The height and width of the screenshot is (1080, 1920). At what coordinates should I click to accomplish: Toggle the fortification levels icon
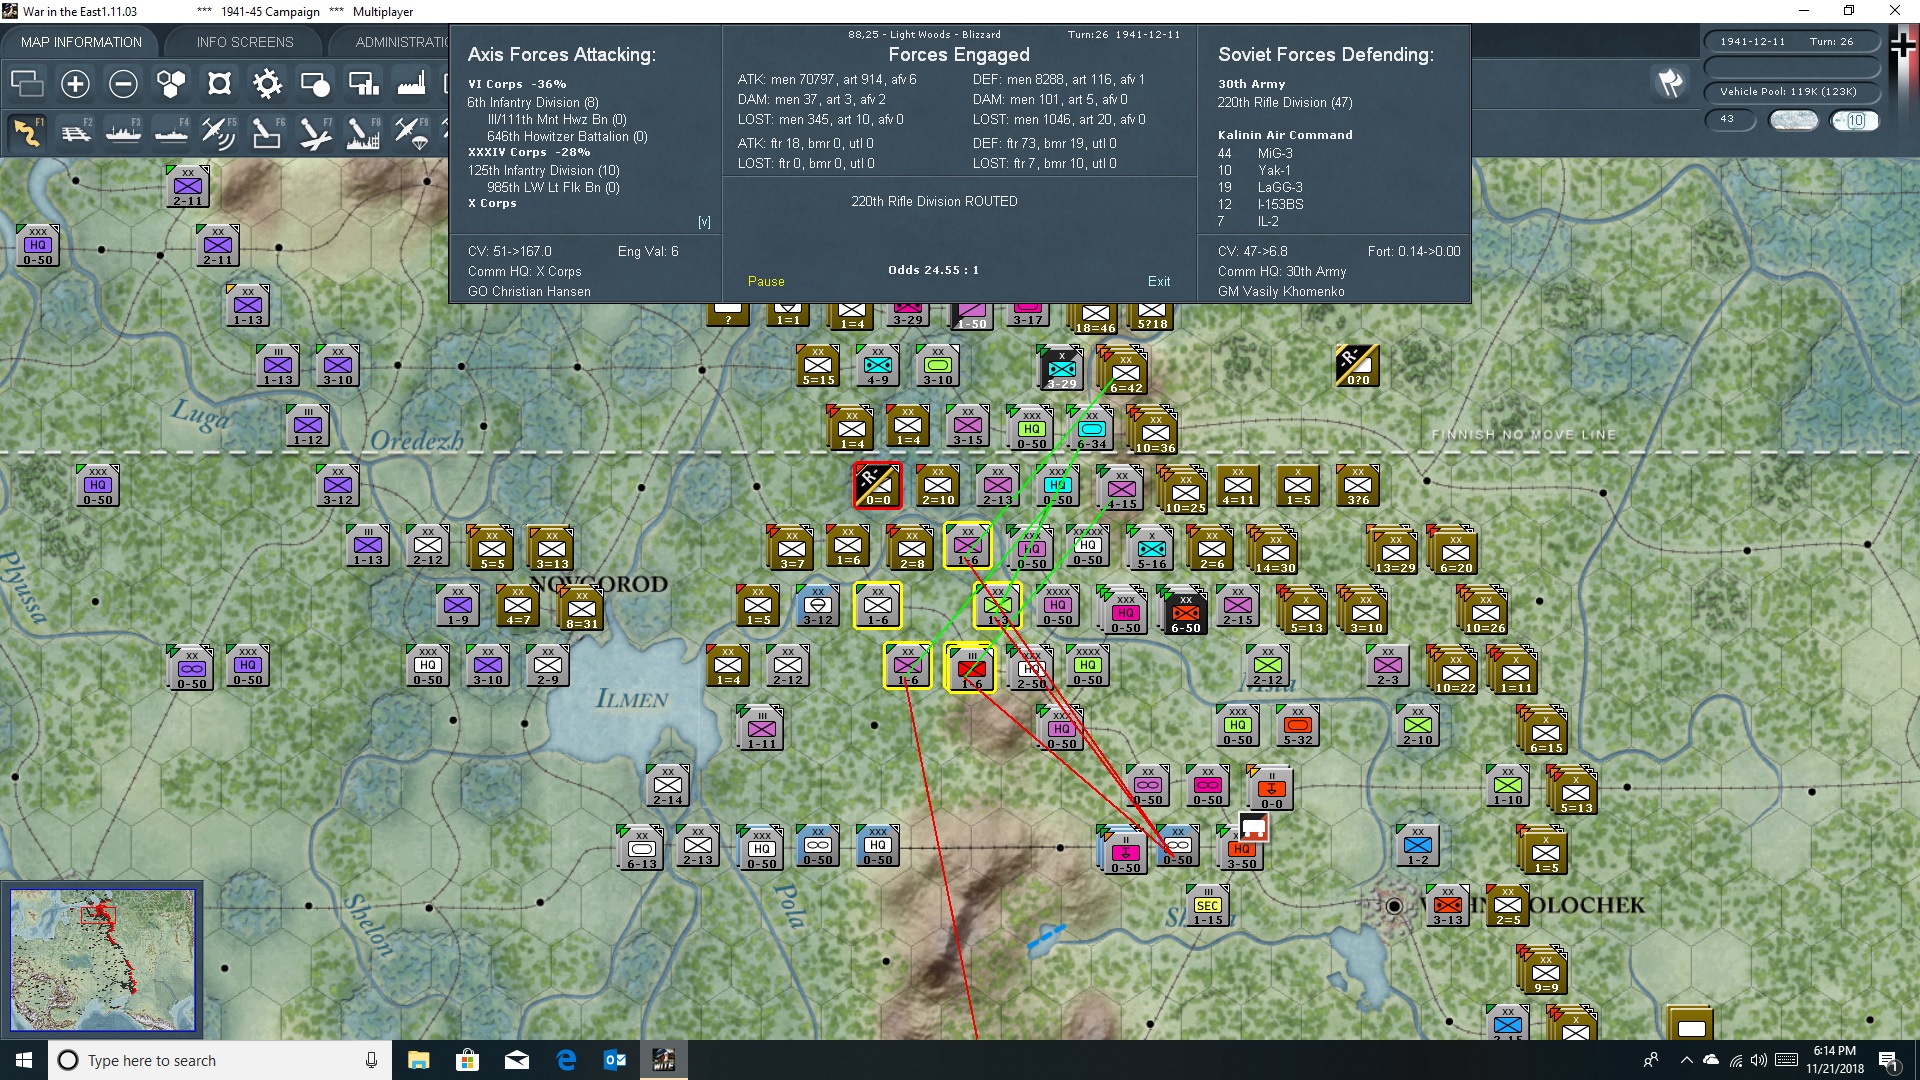tap(219, 84)
